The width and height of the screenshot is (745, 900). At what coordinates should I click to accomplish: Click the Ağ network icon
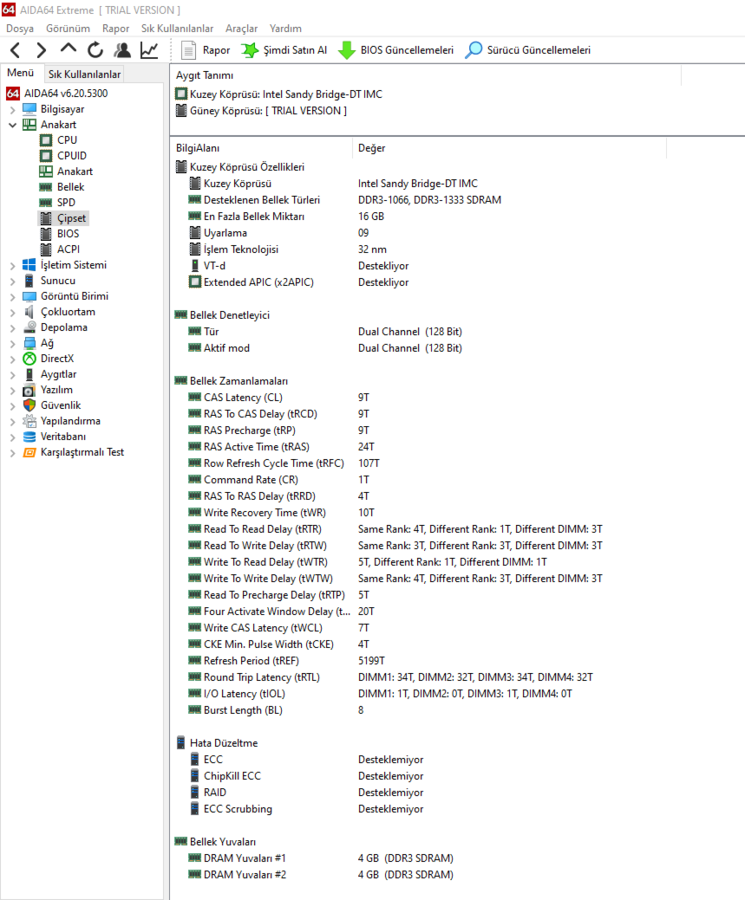[29, 343]
